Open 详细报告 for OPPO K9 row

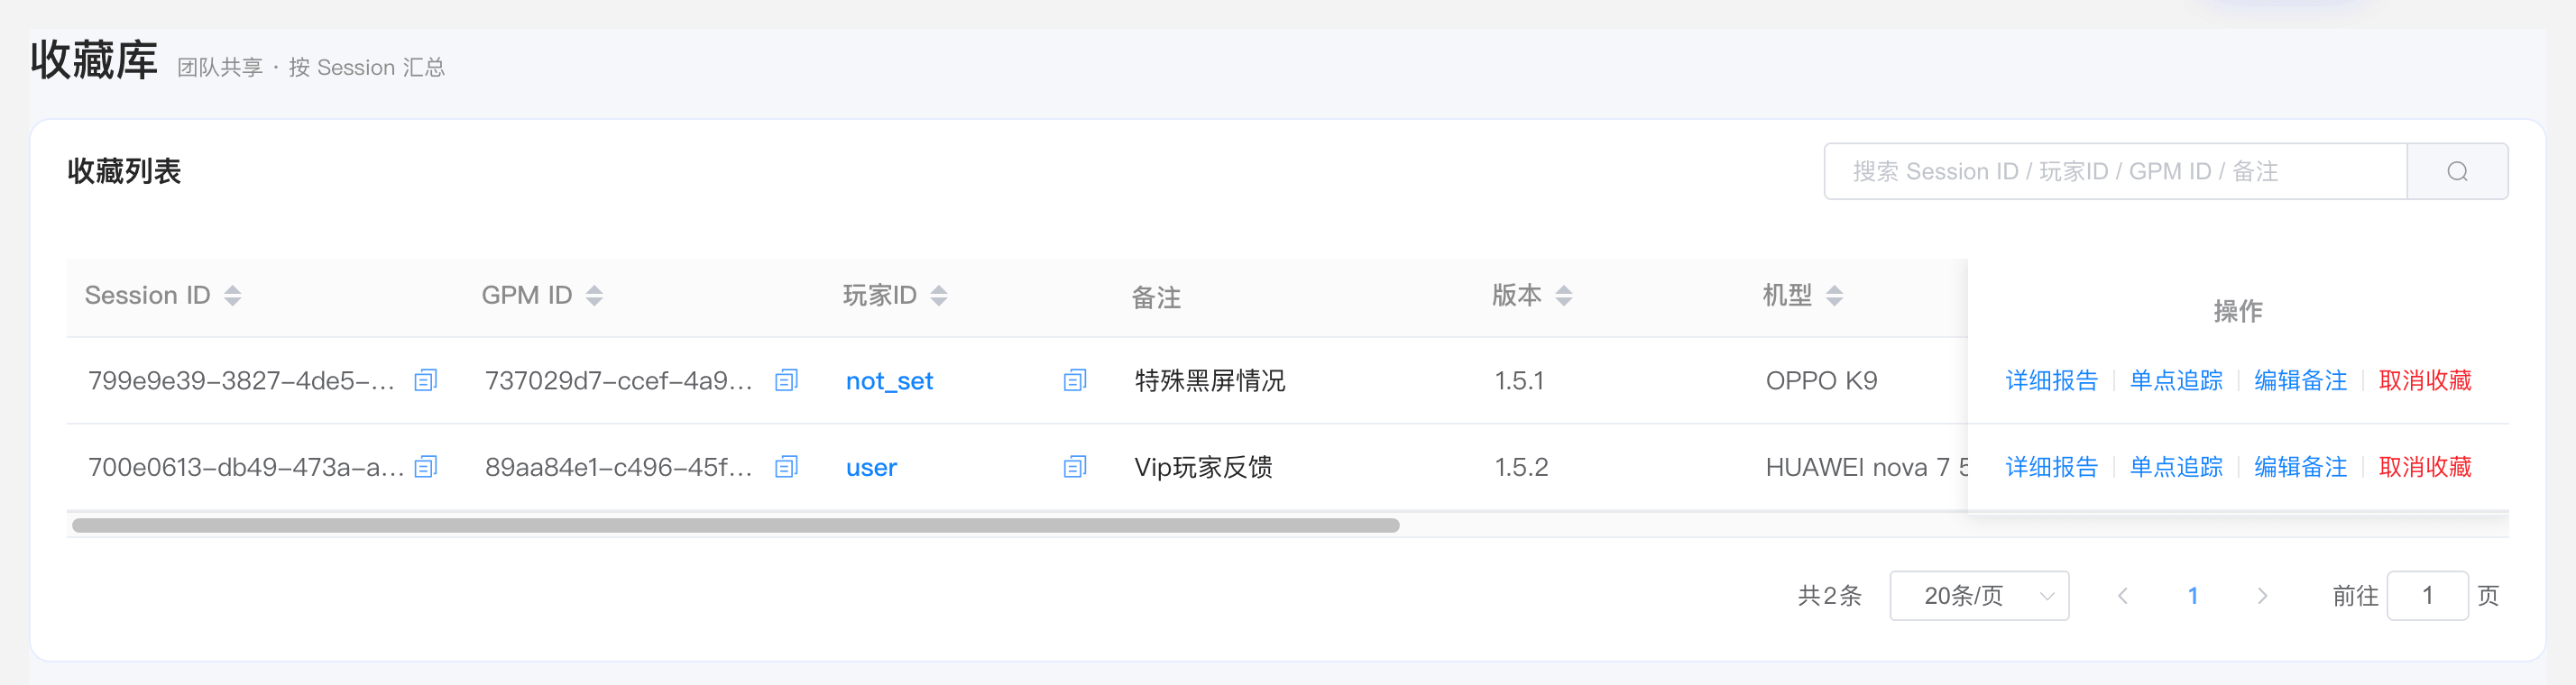[x=2051, y=380]
